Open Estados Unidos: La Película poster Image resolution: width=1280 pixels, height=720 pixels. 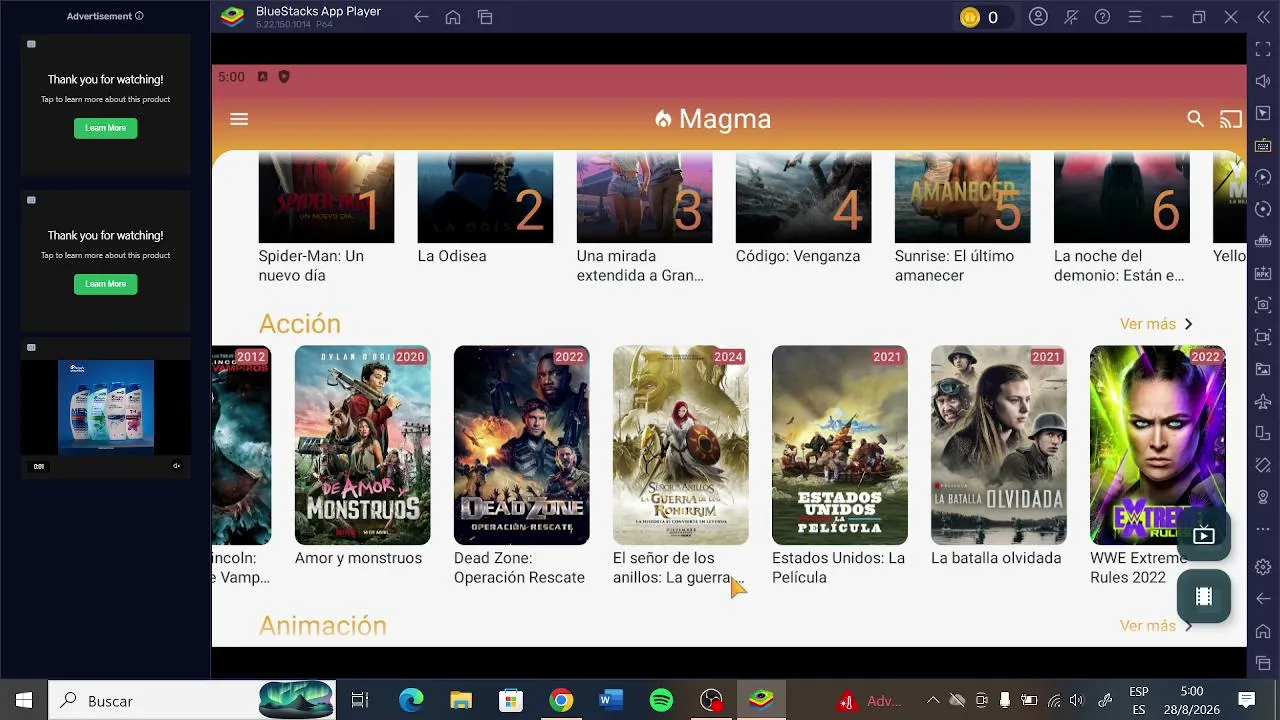point(839,445)
